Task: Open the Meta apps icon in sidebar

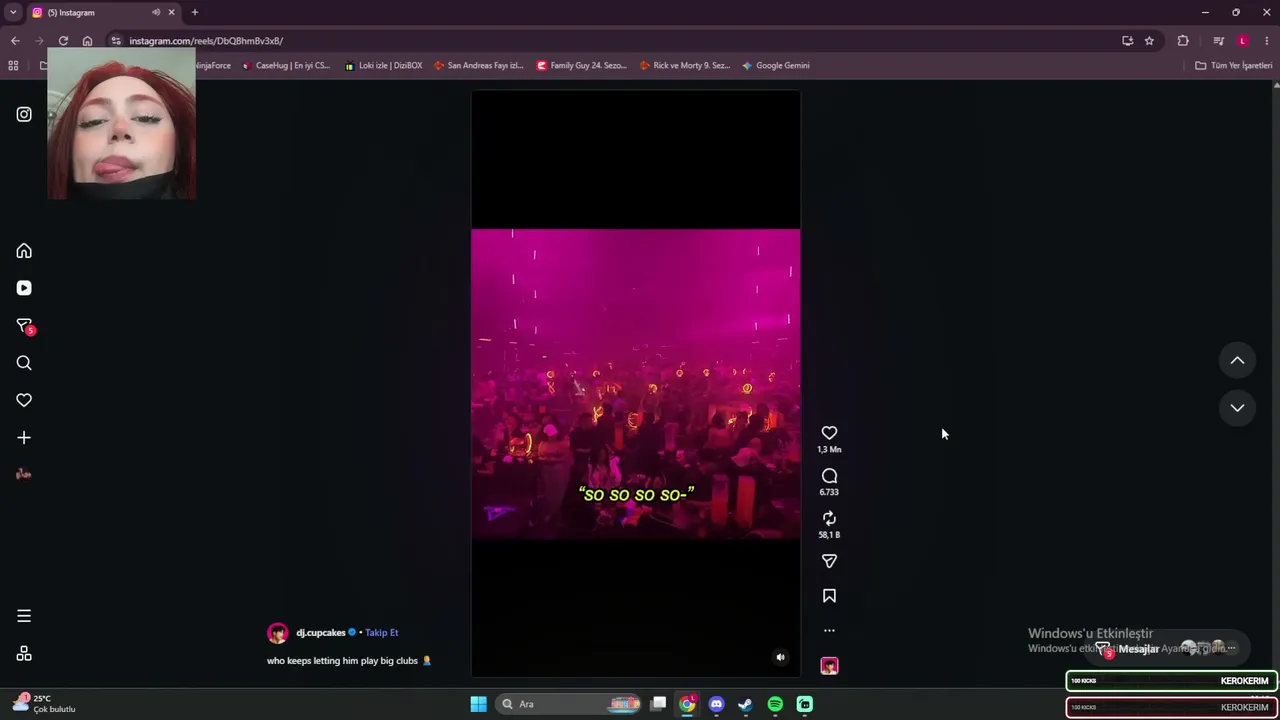Action: tap(24, 654)
